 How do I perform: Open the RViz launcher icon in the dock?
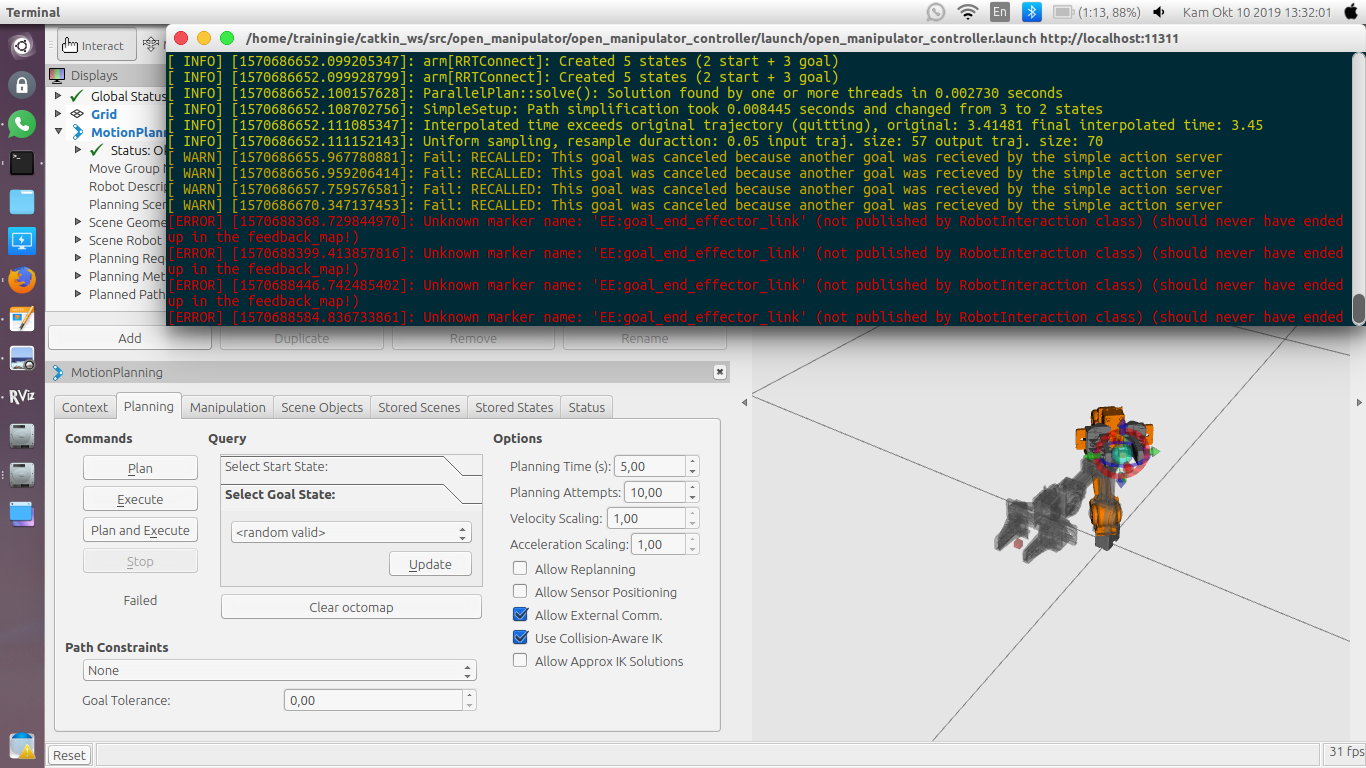point(22,397)
